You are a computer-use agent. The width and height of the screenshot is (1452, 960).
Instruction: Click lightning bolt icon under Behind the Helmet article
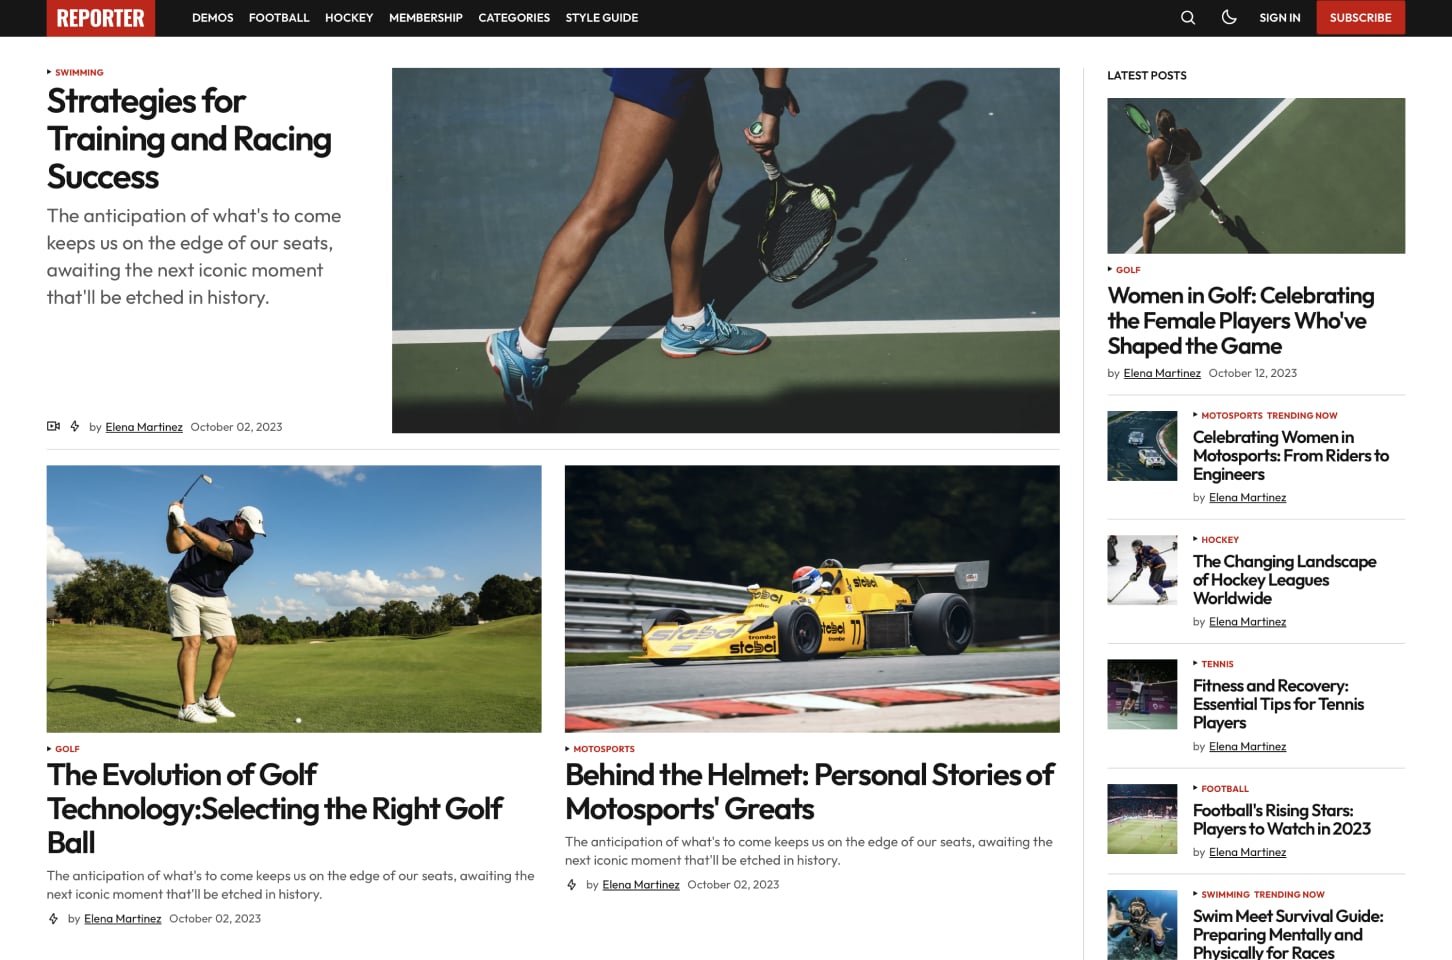[x=572, y=884]
